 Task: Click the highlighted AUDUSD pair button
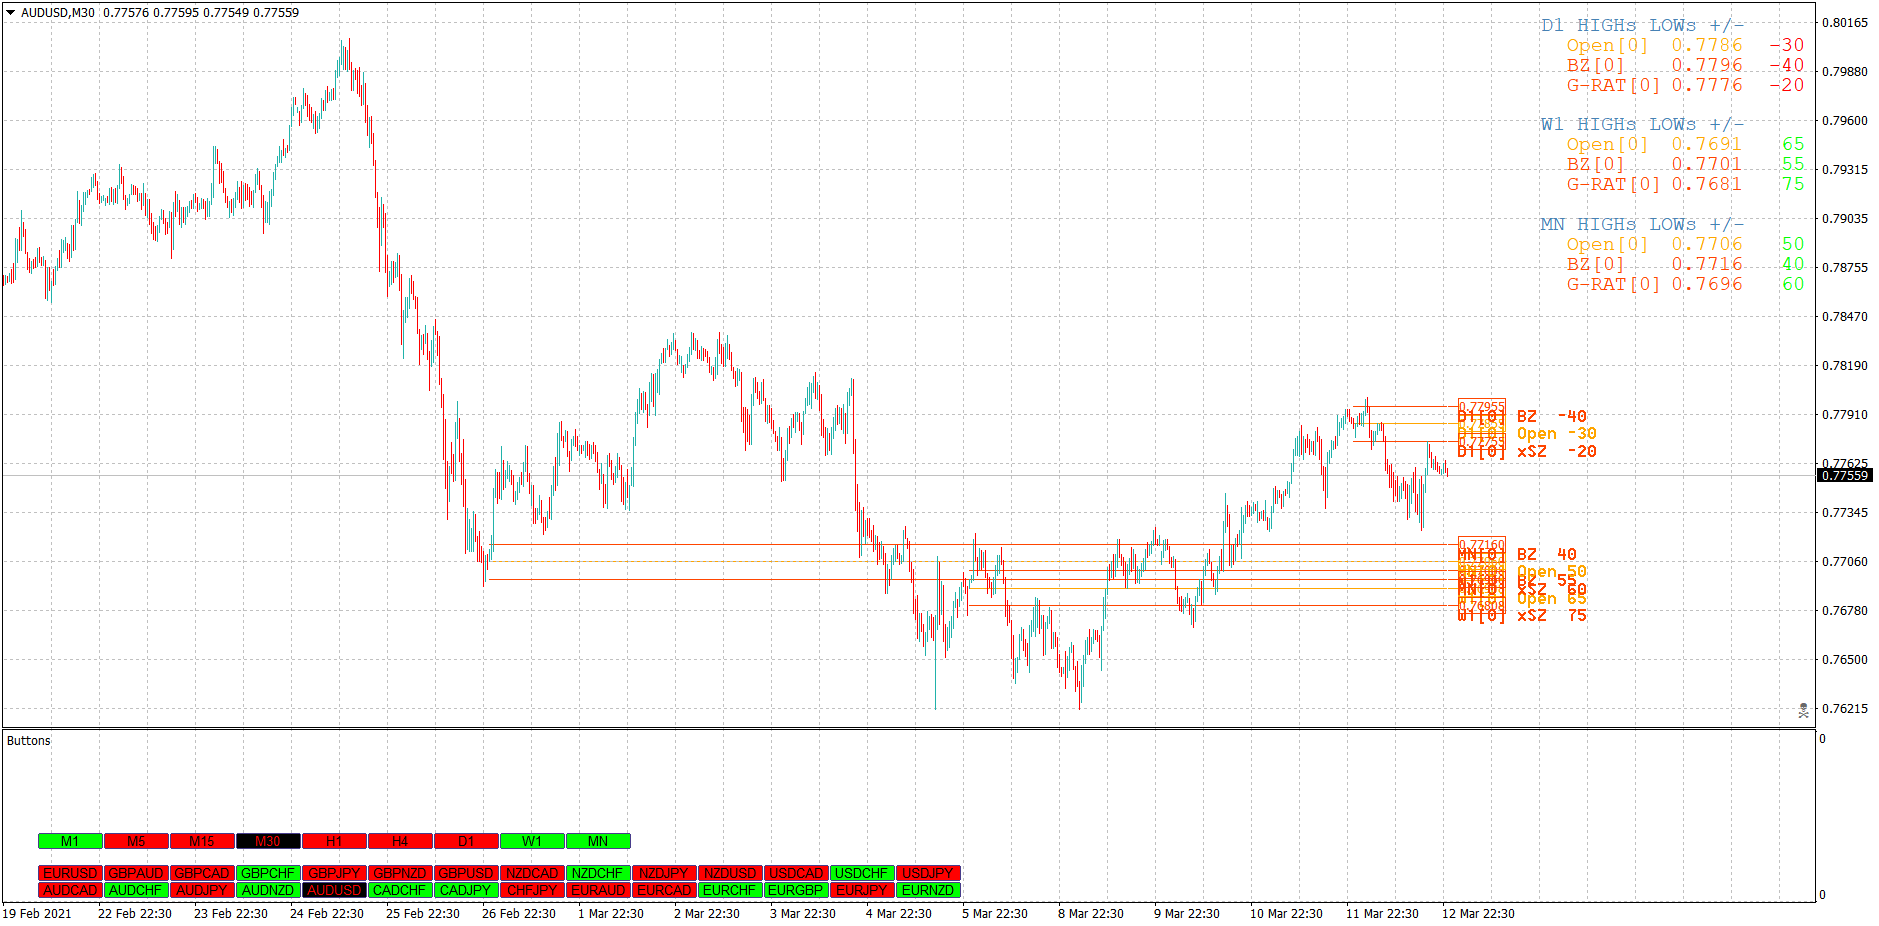tap(334, 890)
